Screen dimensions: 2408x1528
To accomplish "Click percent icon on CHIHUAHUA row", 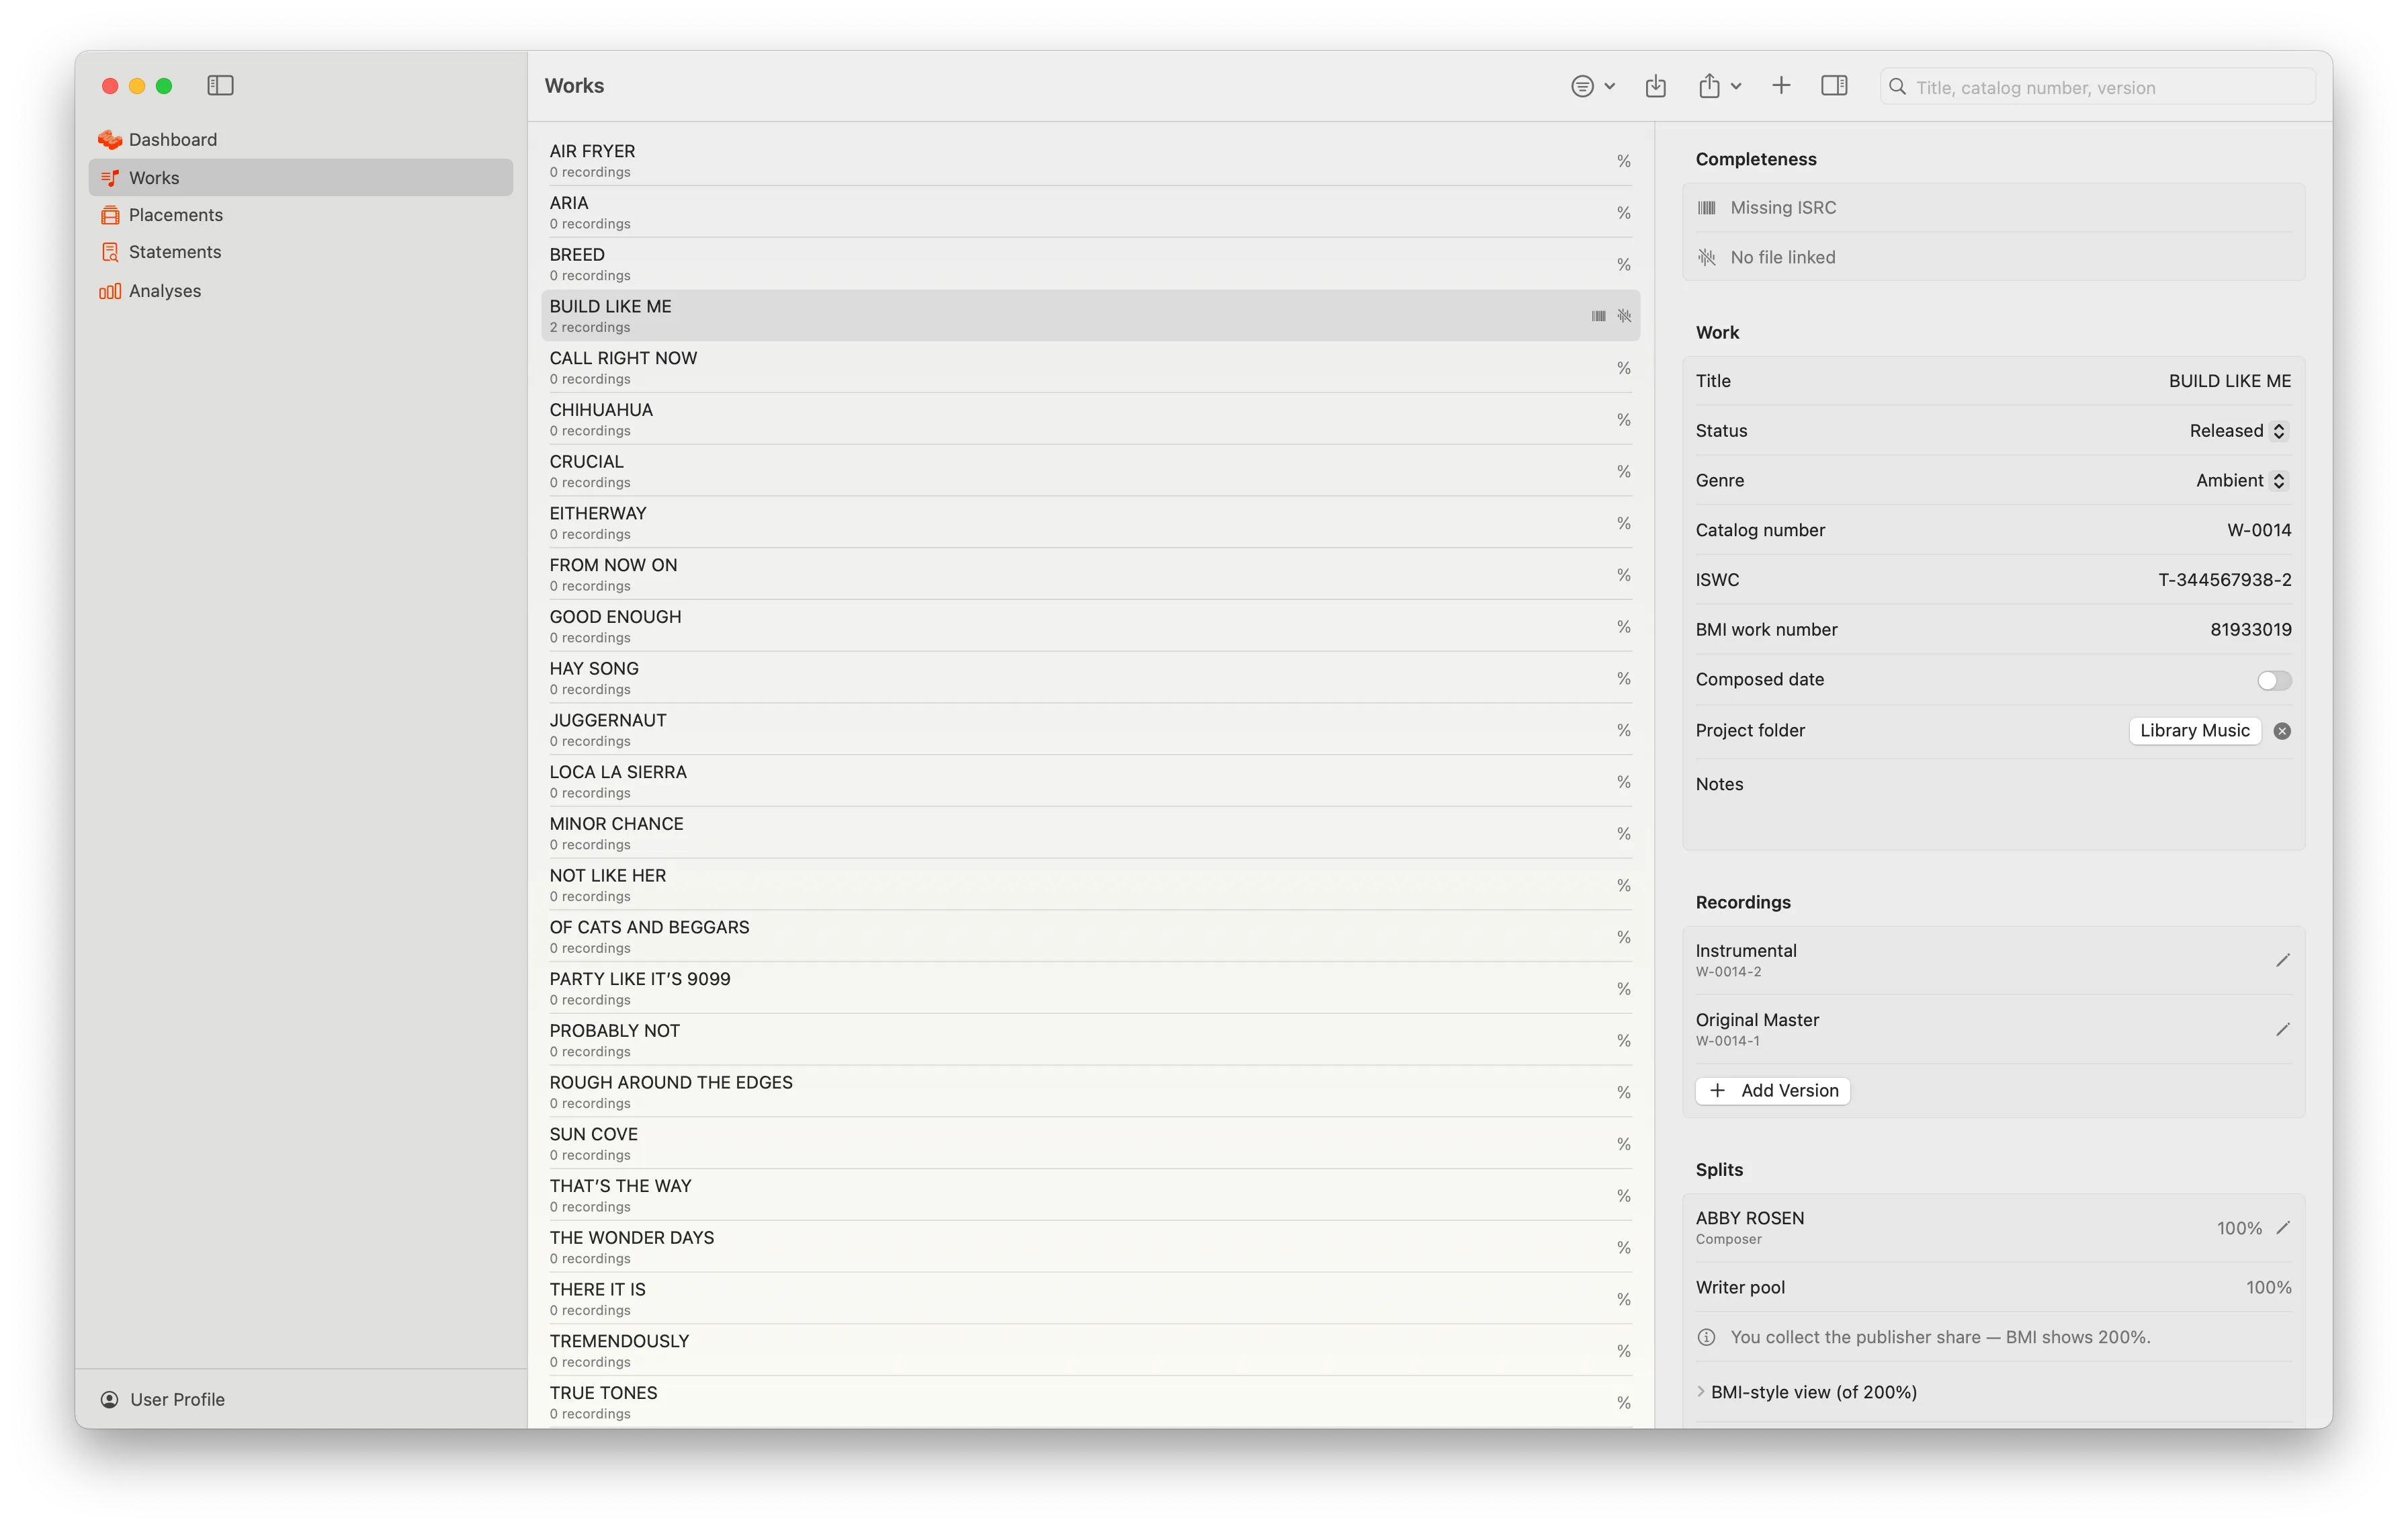I will pyautogui.click(x=1624, y=420).
